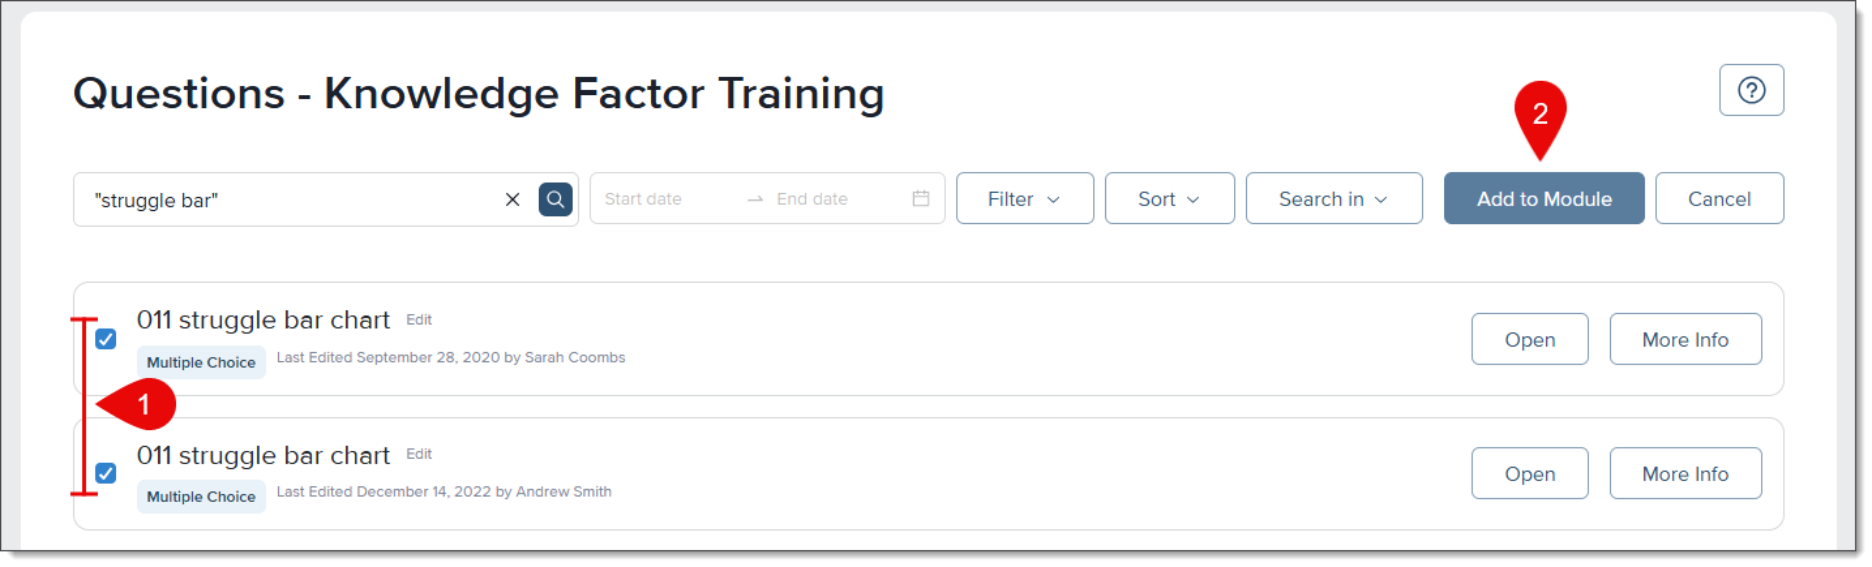This screenshot has height=567, width=1872.
Task: Click the magnifier search icon button
Action: 556,199
